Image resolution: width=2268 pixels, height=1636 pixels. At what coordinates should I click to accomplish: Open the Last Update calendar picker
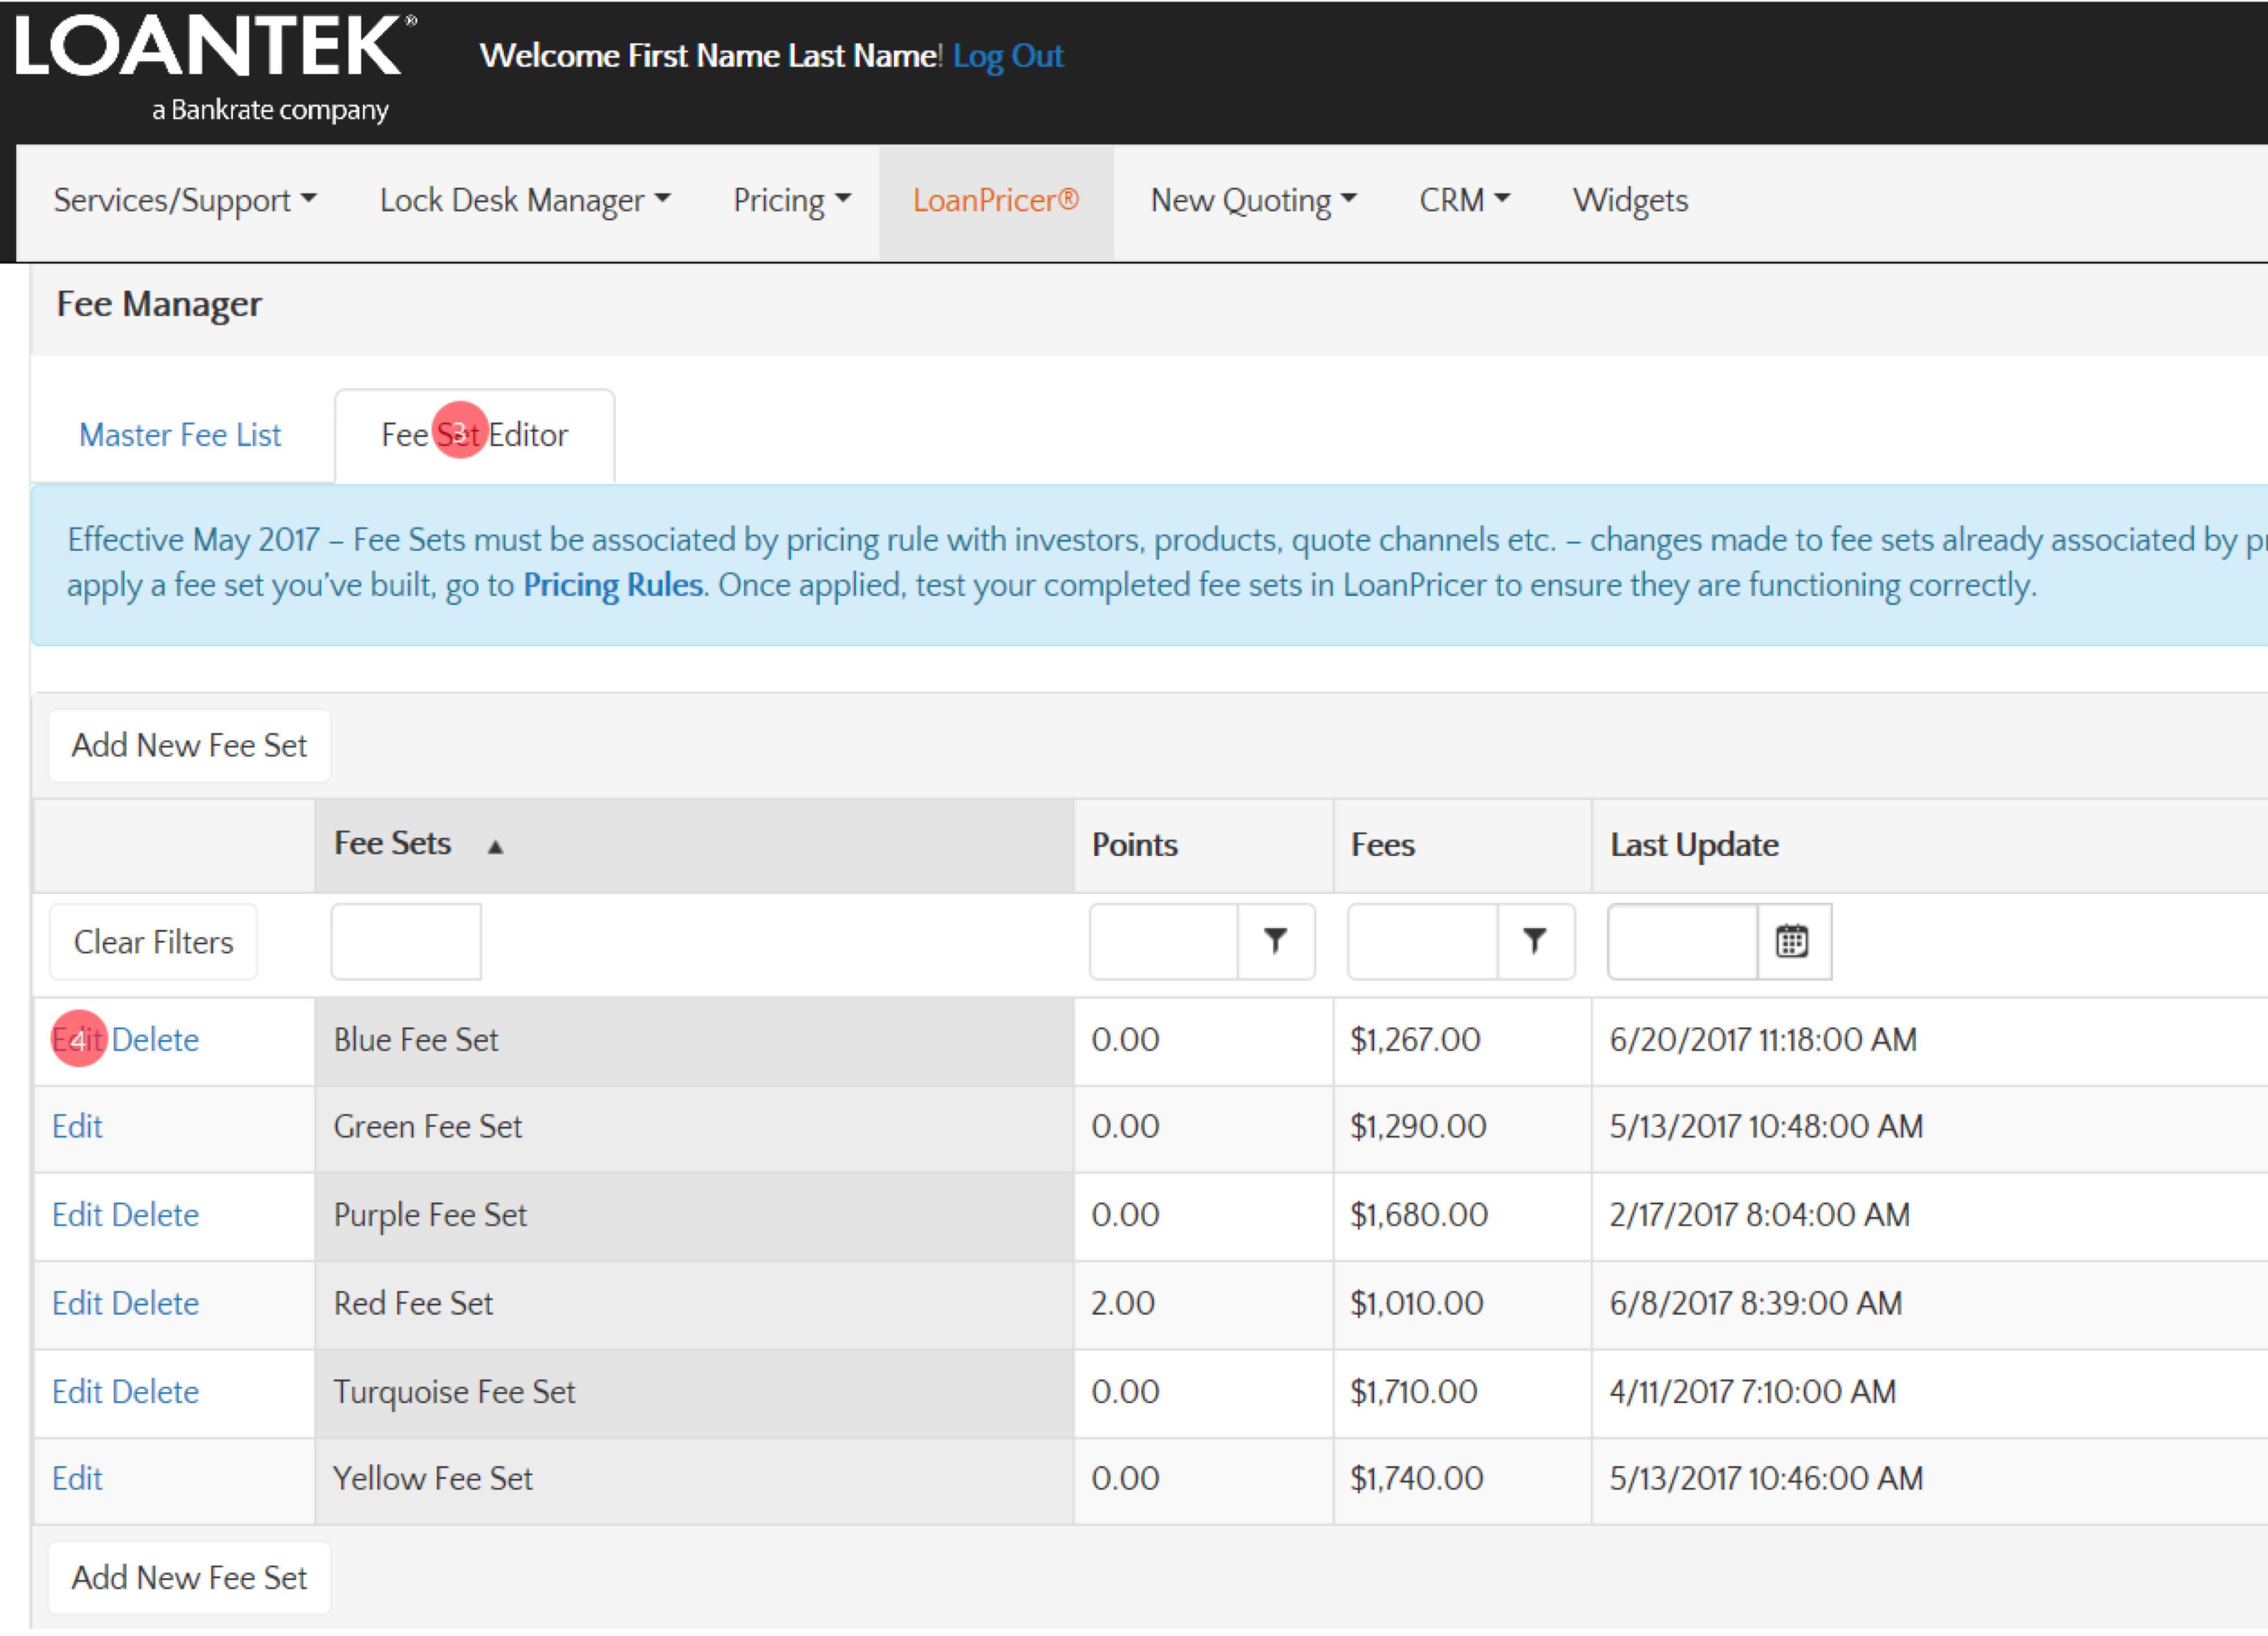click(x=1791, y=941)
